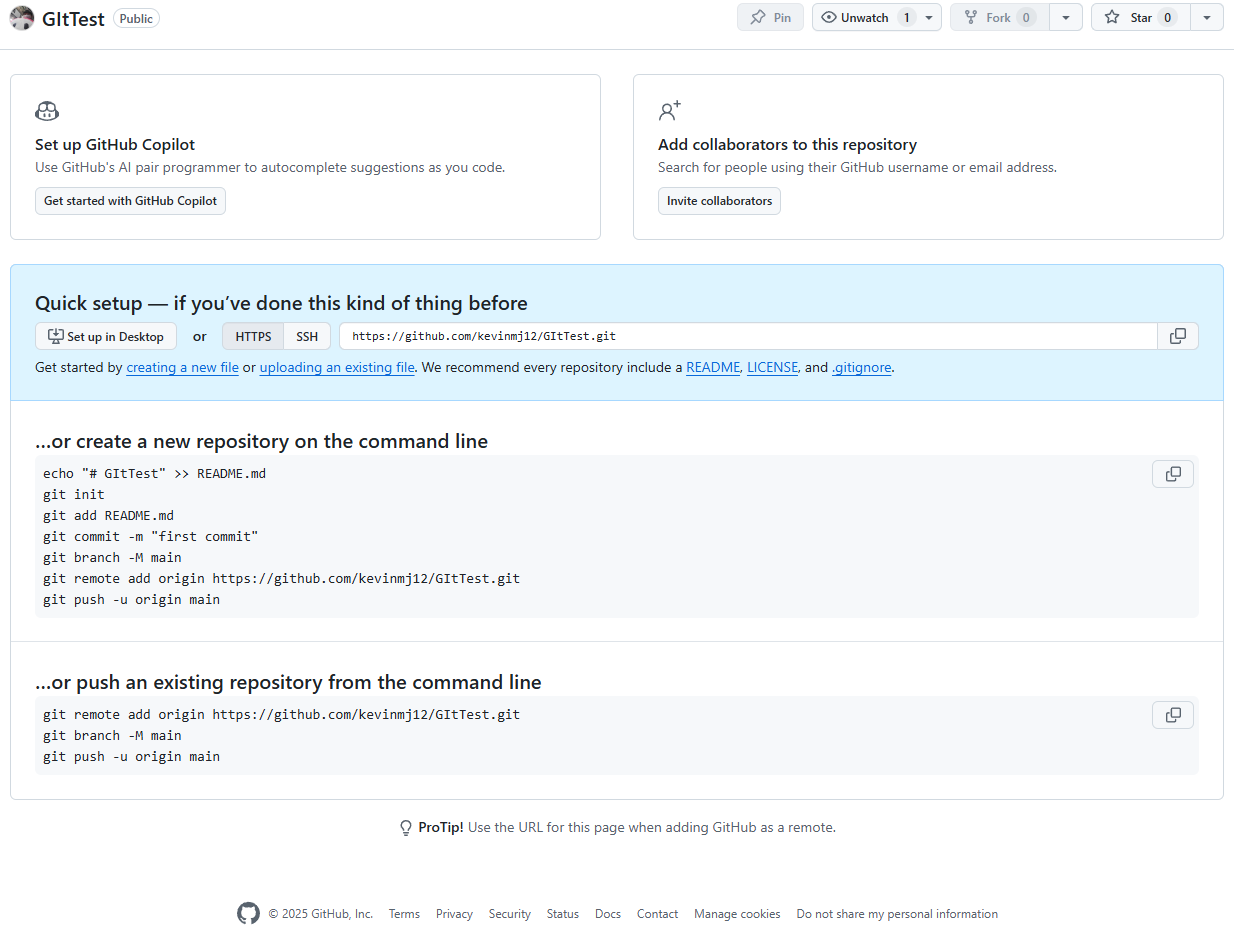Viewport: 1234px width, 941px height.
Task: Click the Public visibility badge
Action: (x=136, y=18)
